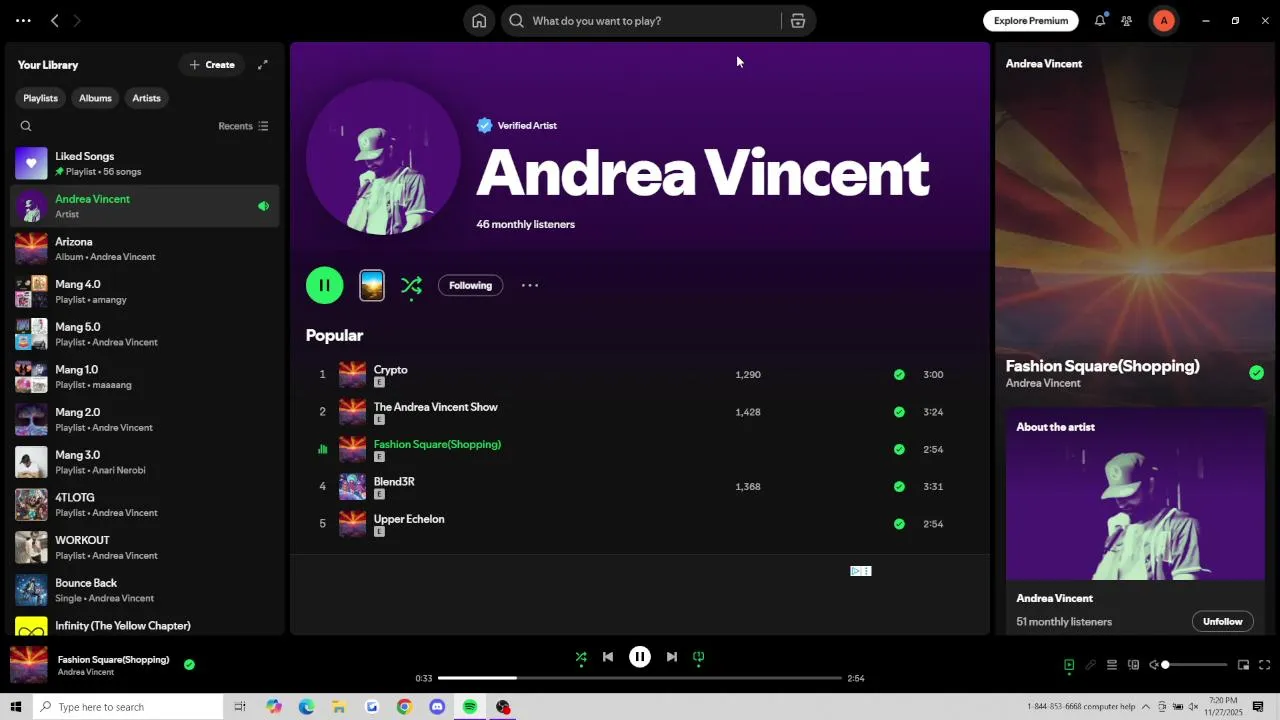The height and width of the screenshot is (720, 1280).
Task: Open Discord from the taskbar
Action: (437, 707)
